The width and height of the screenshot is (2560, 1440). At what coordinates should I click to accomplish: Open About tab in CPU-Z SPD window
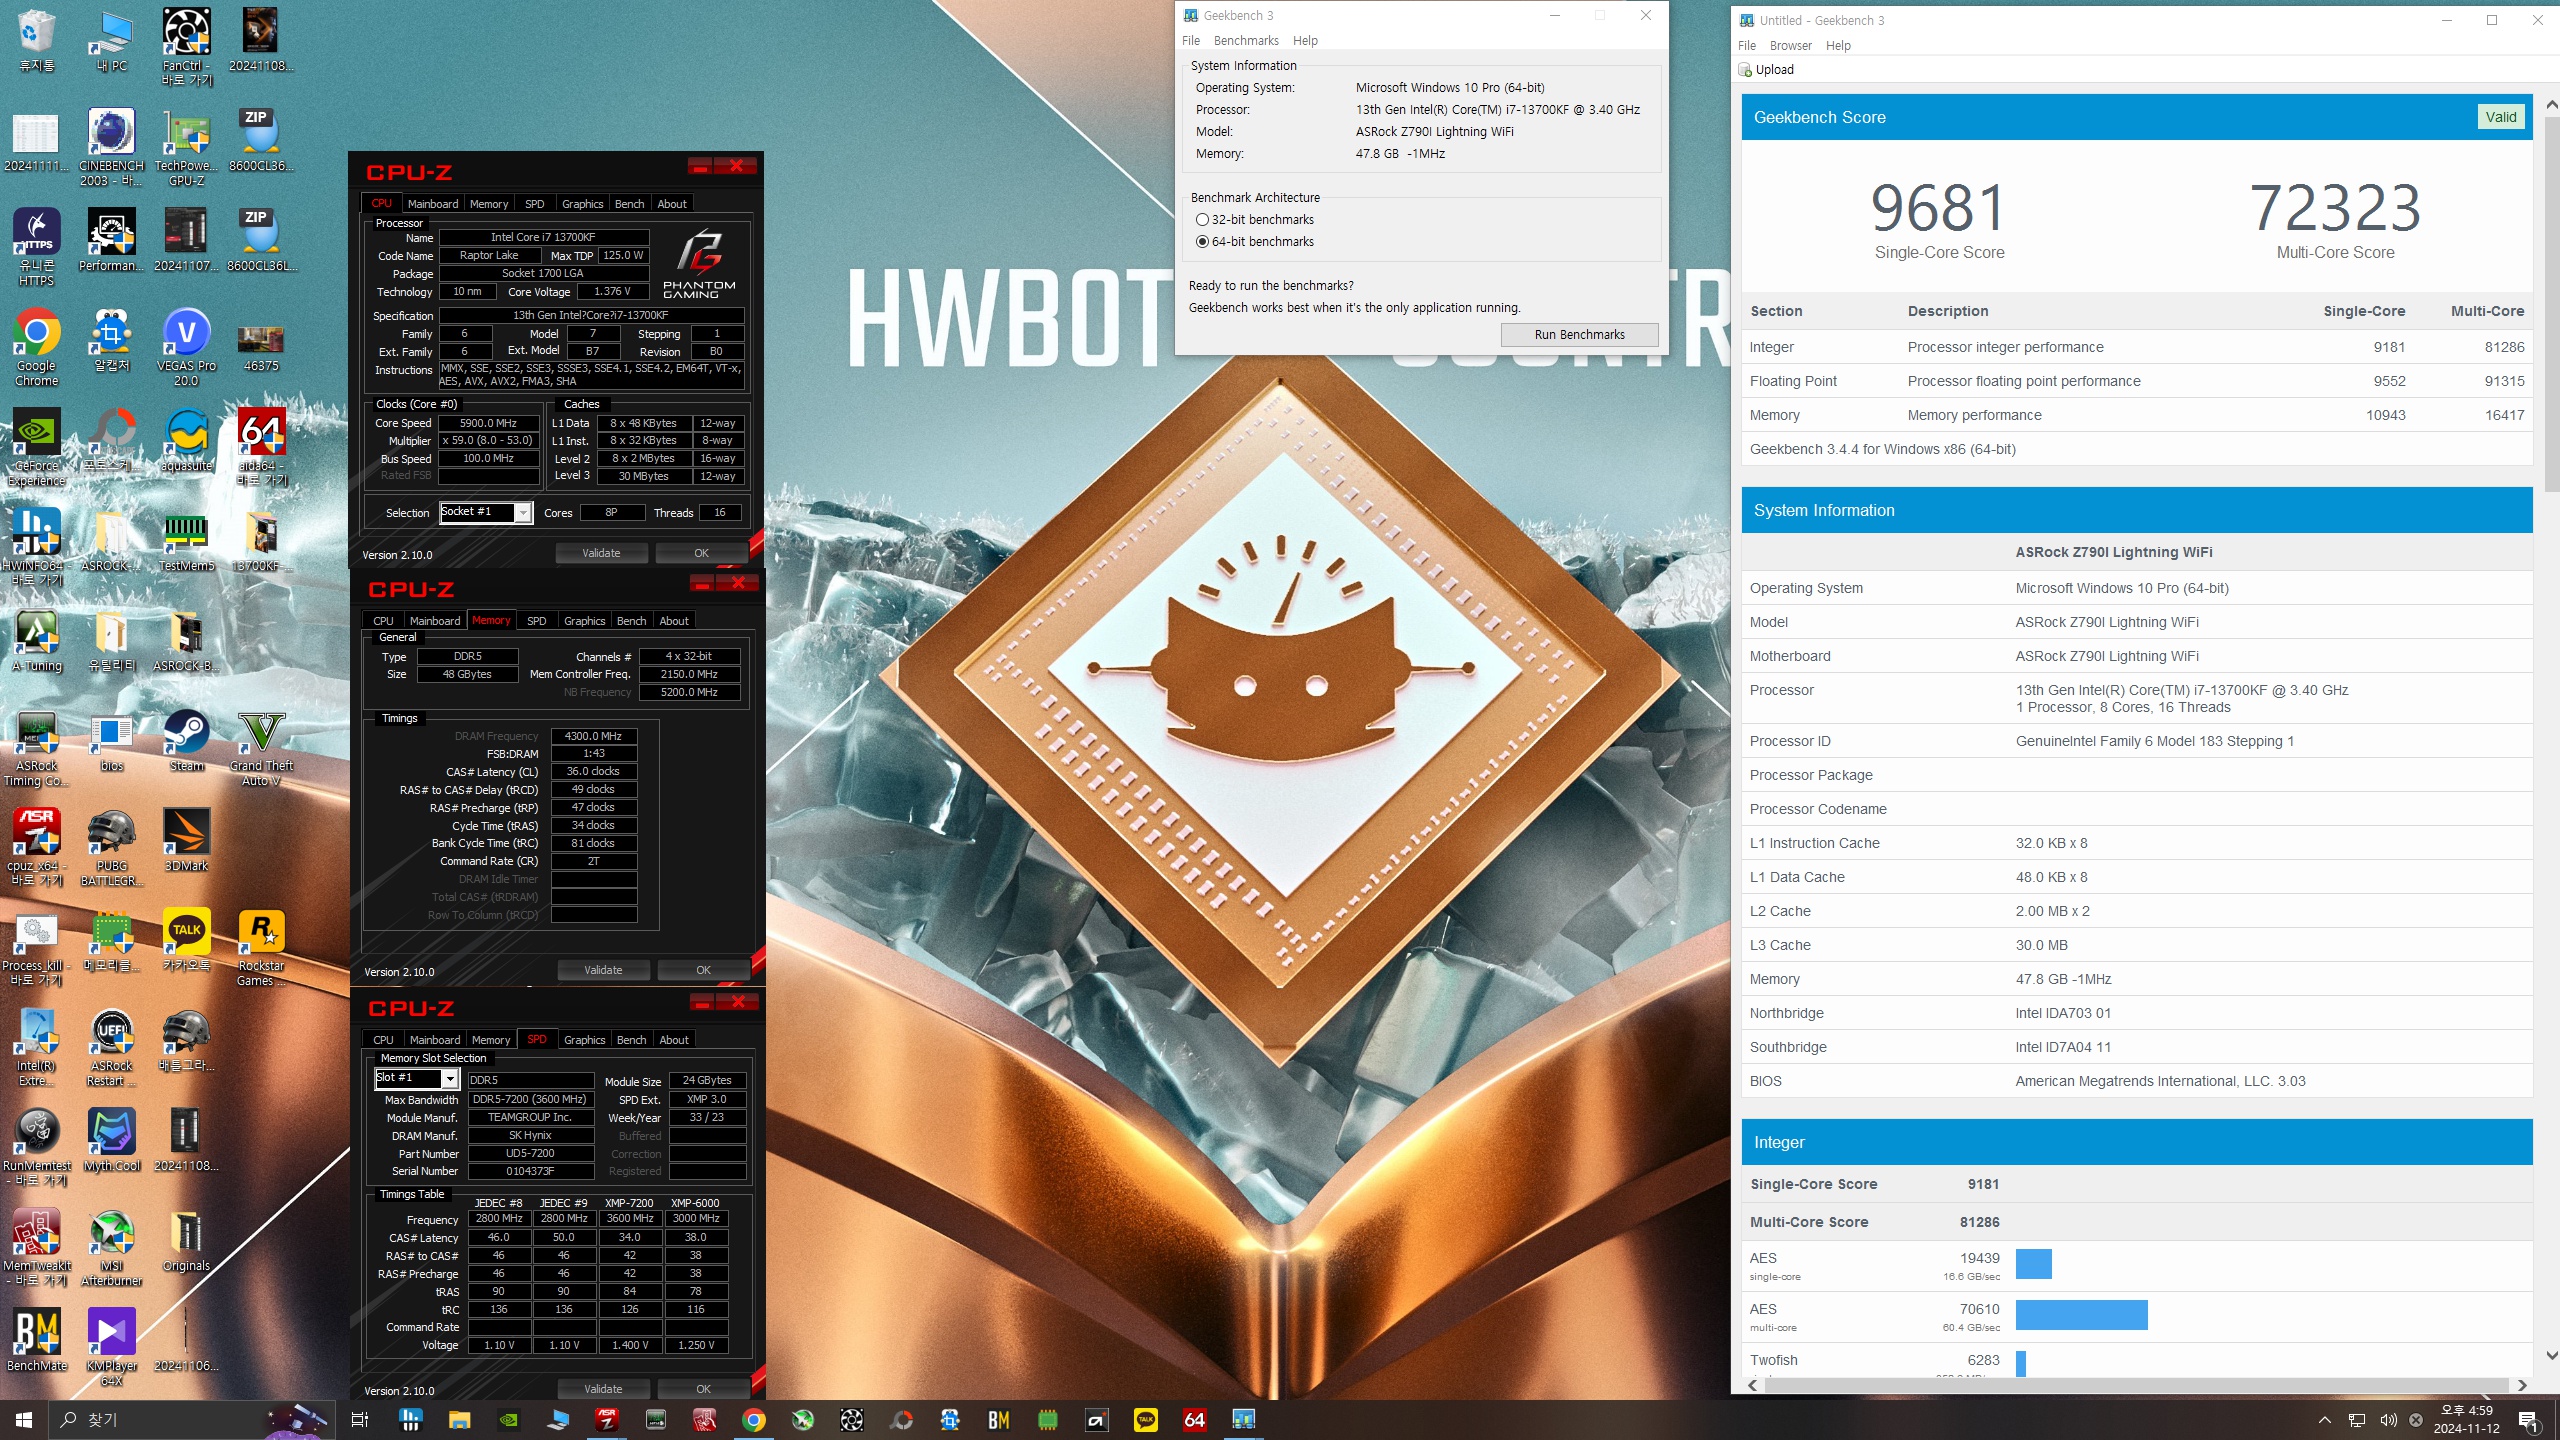click(674, 1040)
